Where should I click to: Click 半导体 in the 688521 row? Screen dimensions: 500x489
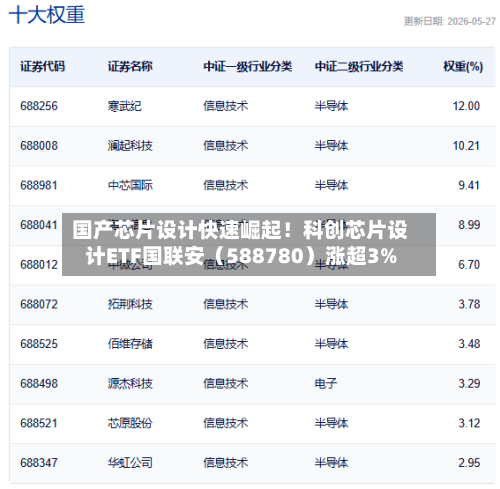pyautogui.click(x=331, y=423)
